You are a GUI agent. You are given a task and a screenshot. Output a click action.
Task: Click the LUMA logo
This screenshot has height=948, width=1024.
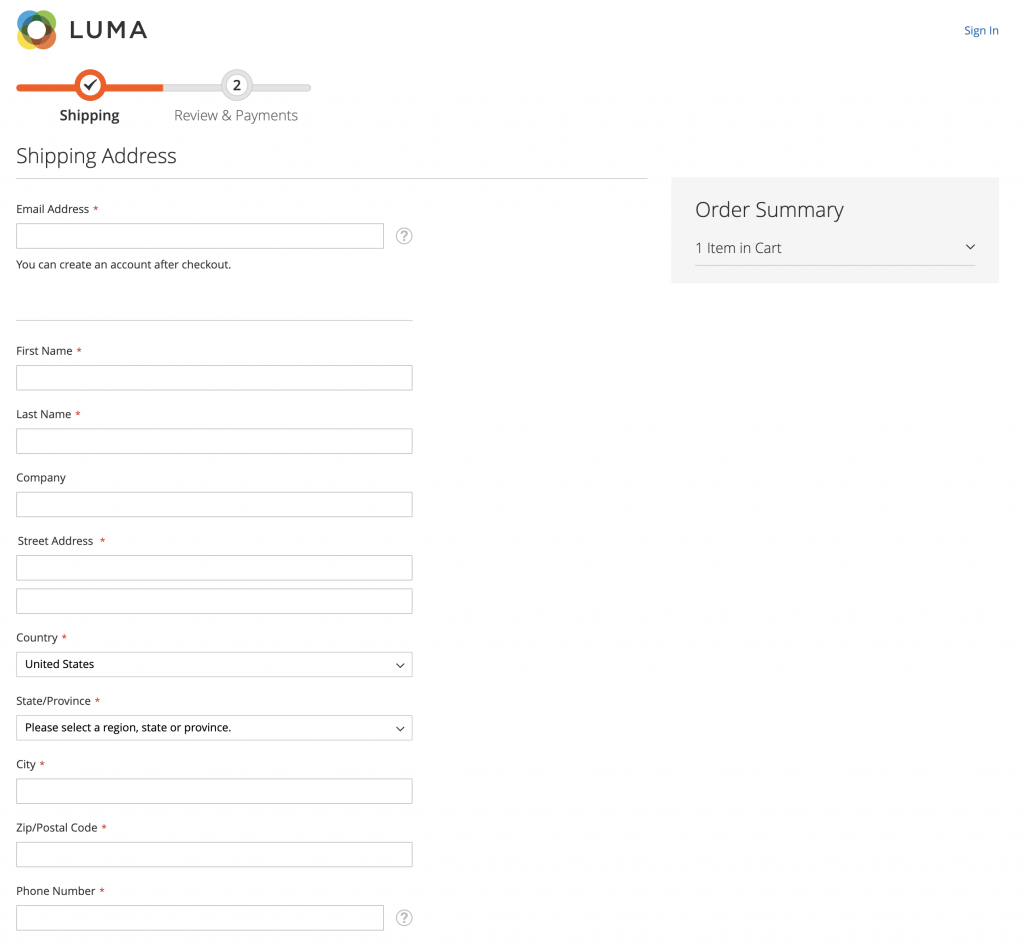[80, 30]
